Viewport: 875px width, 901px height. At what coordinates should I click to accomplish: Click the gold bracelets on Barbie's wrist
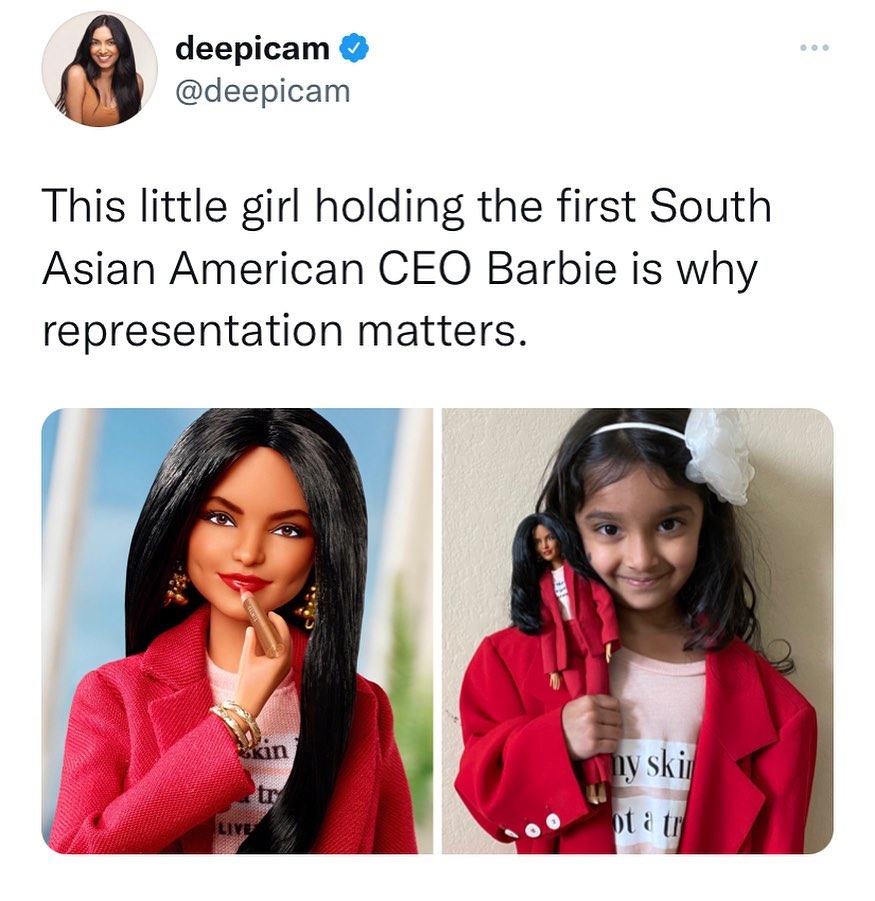coord(237,723)
